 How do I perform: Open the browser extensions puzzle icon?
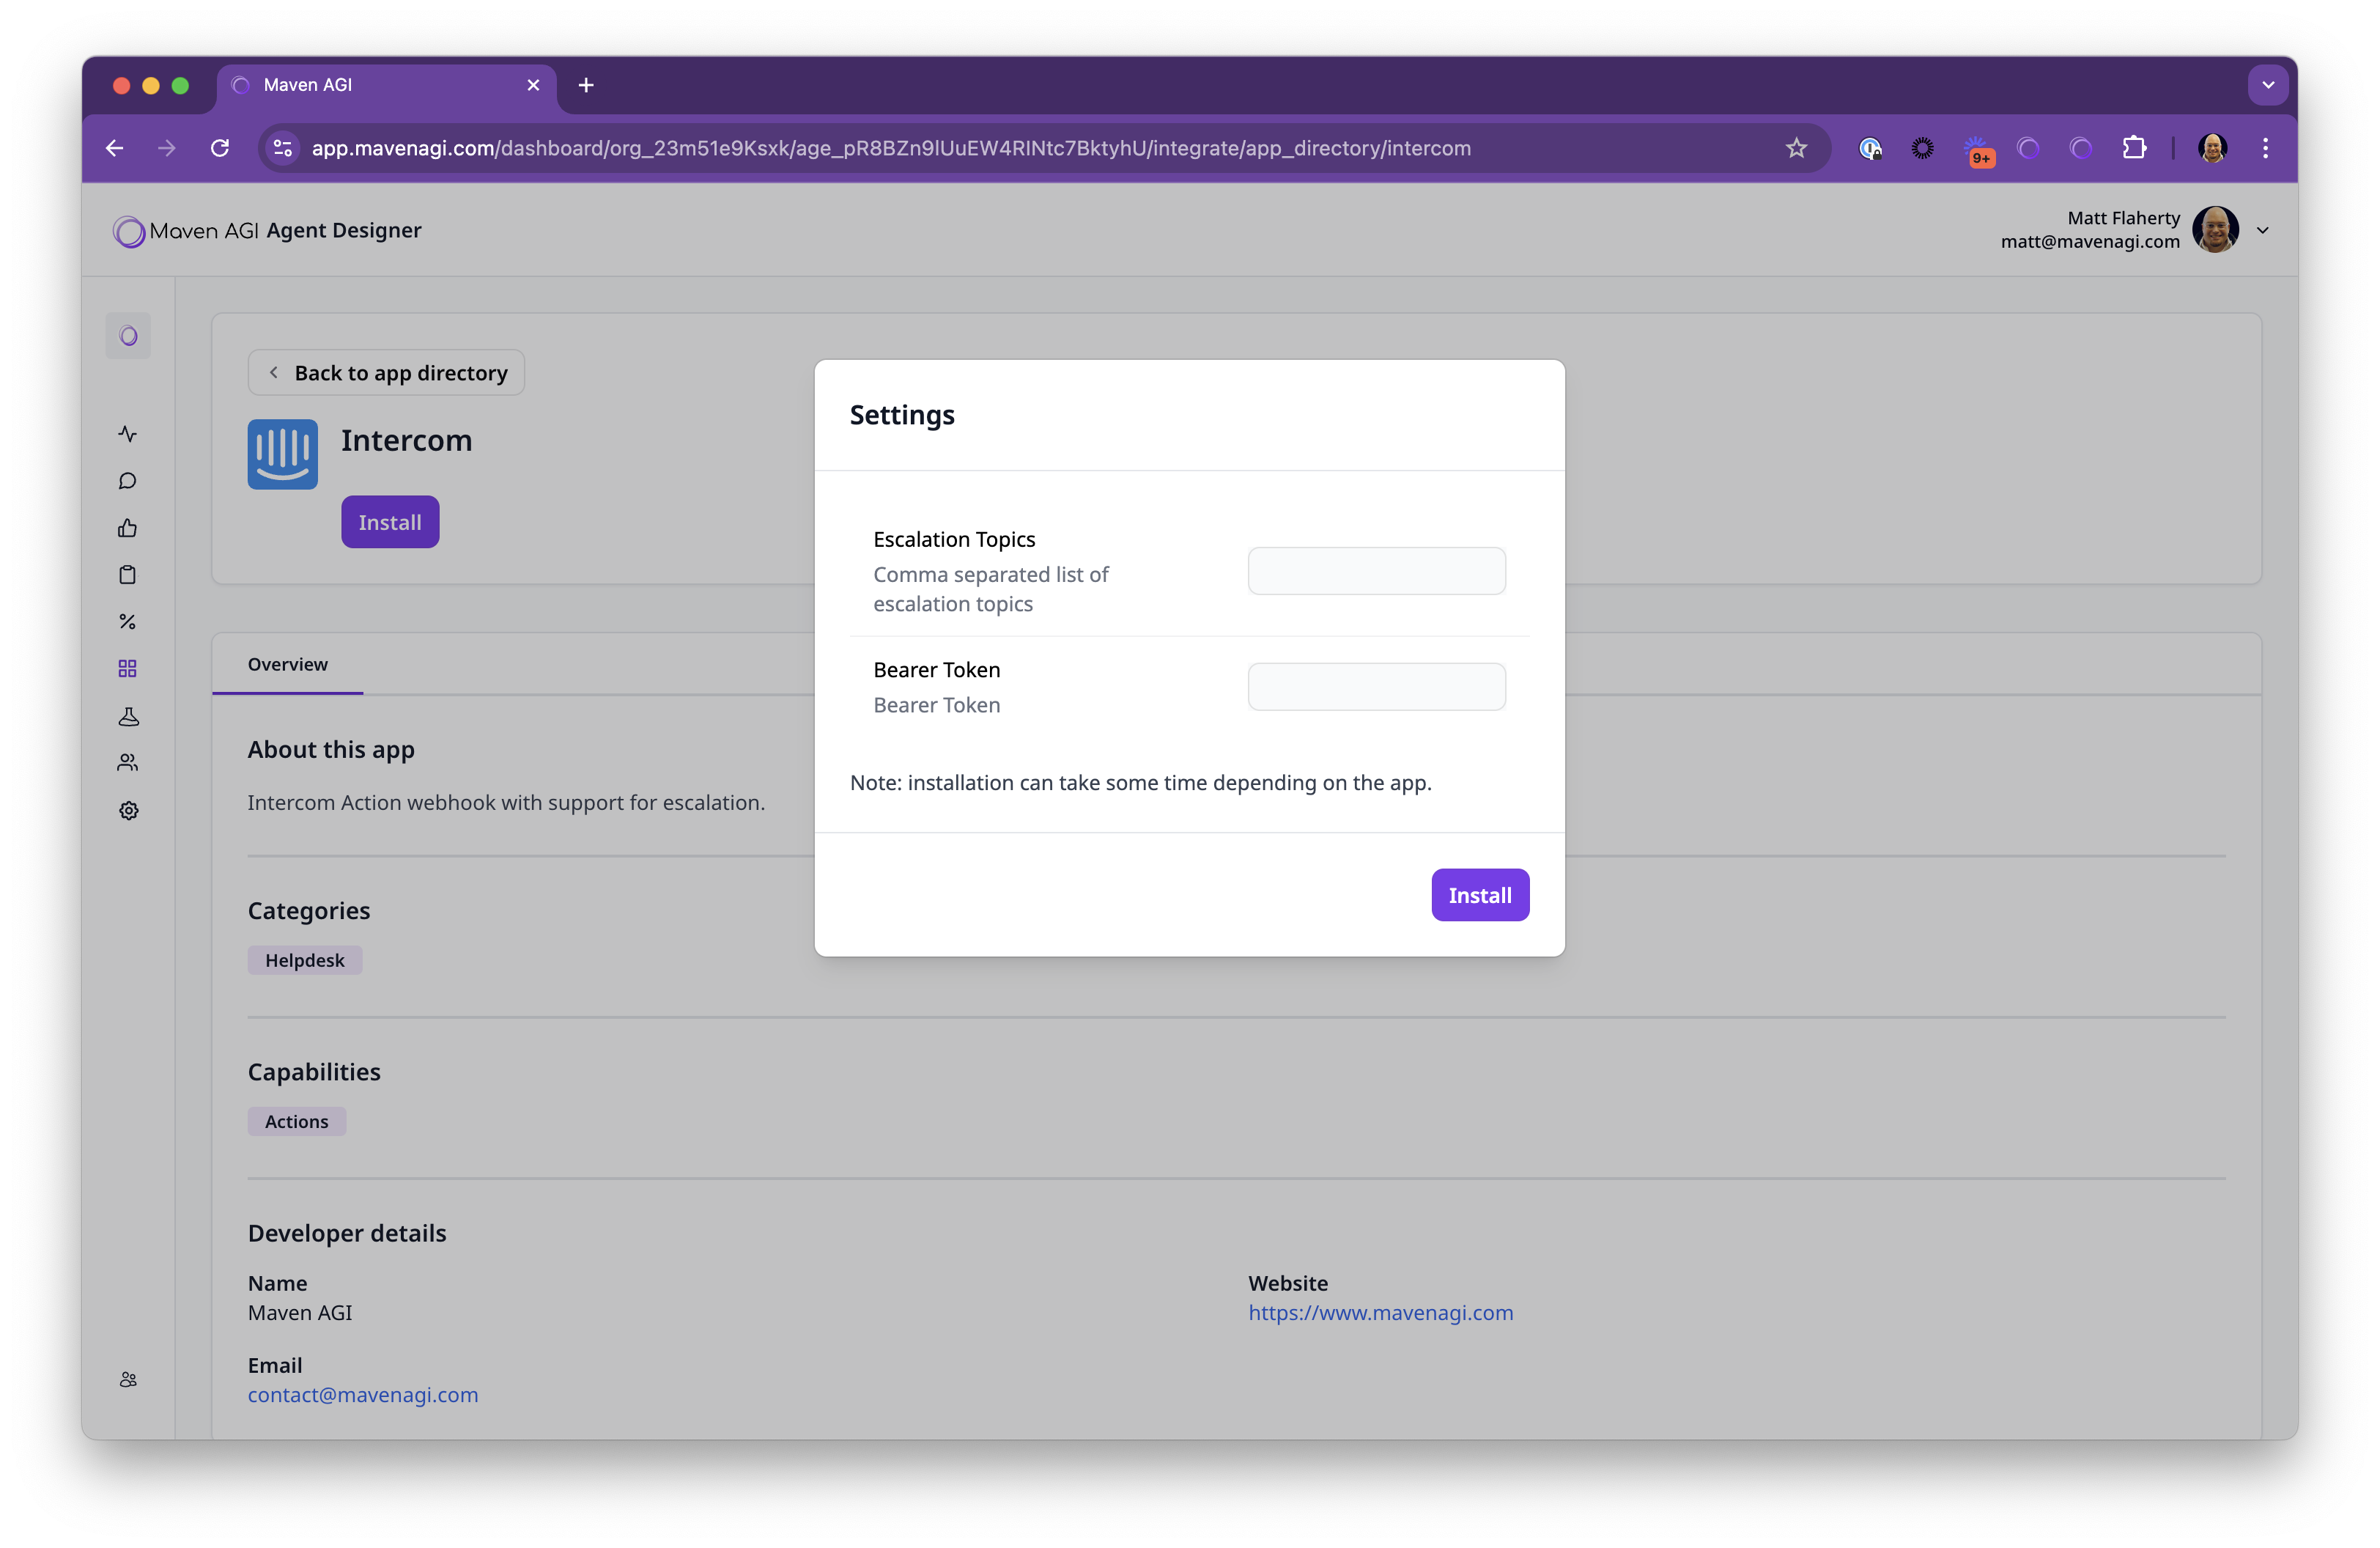(2135, 147)
